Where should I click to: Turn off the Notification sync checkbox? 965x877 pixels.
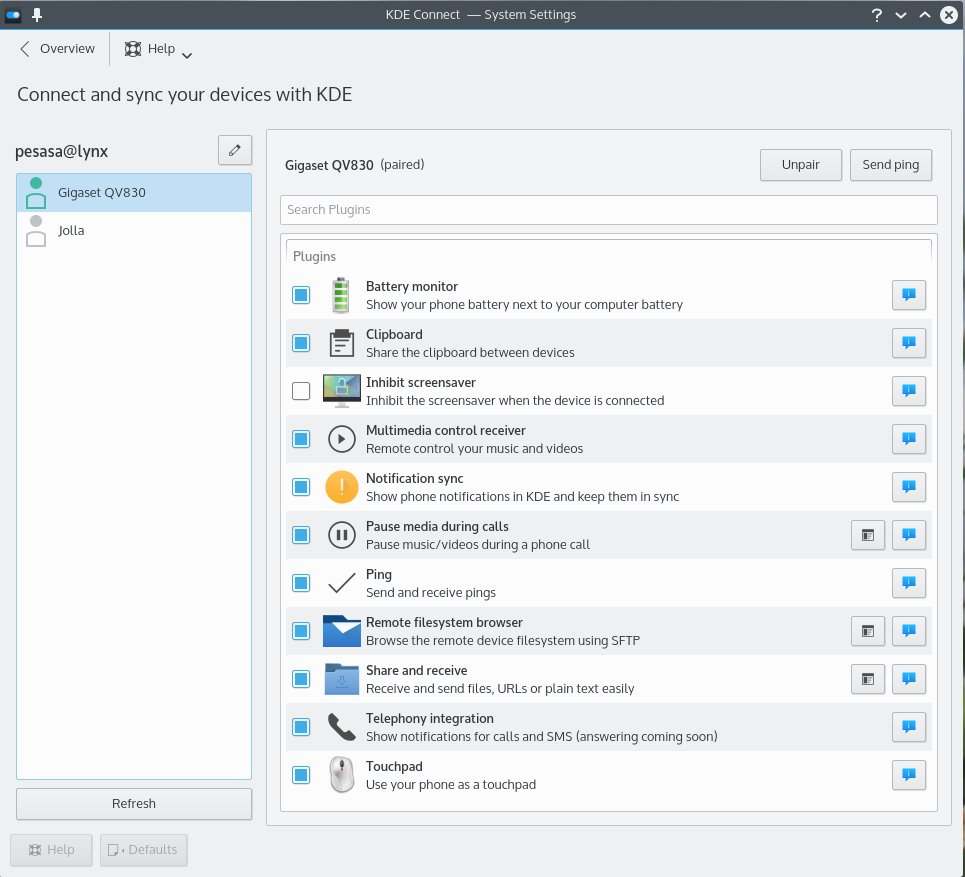pyautogui.click(x=301, y=487)
